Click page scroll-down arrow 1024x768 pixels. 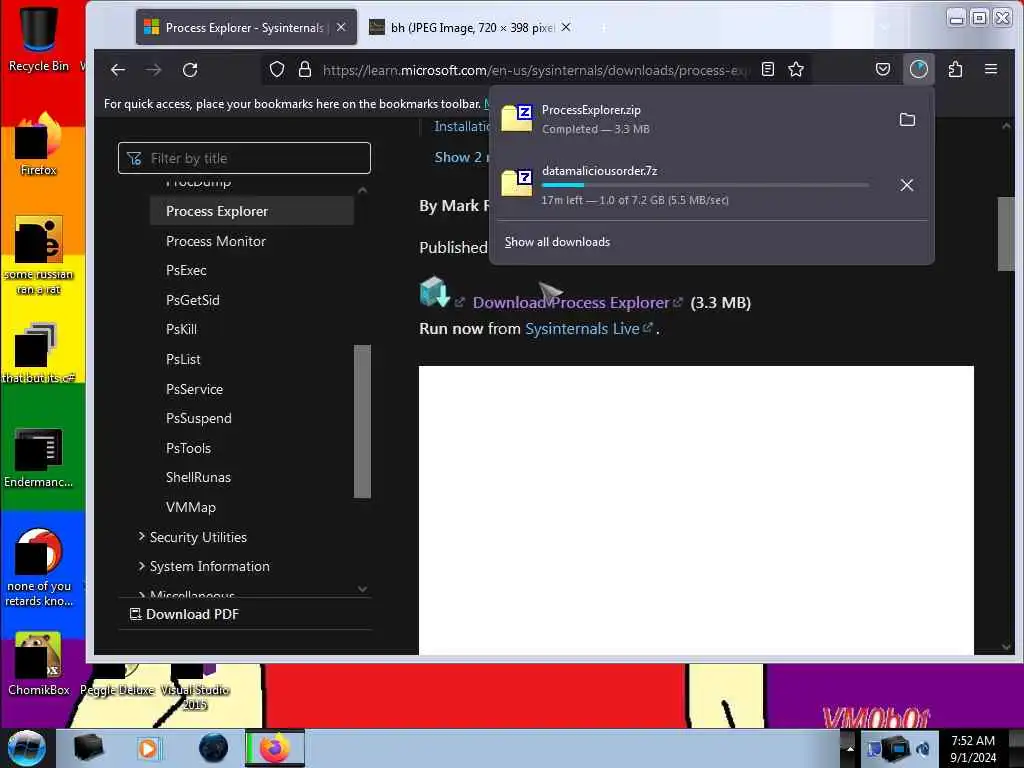(1006, 647)
